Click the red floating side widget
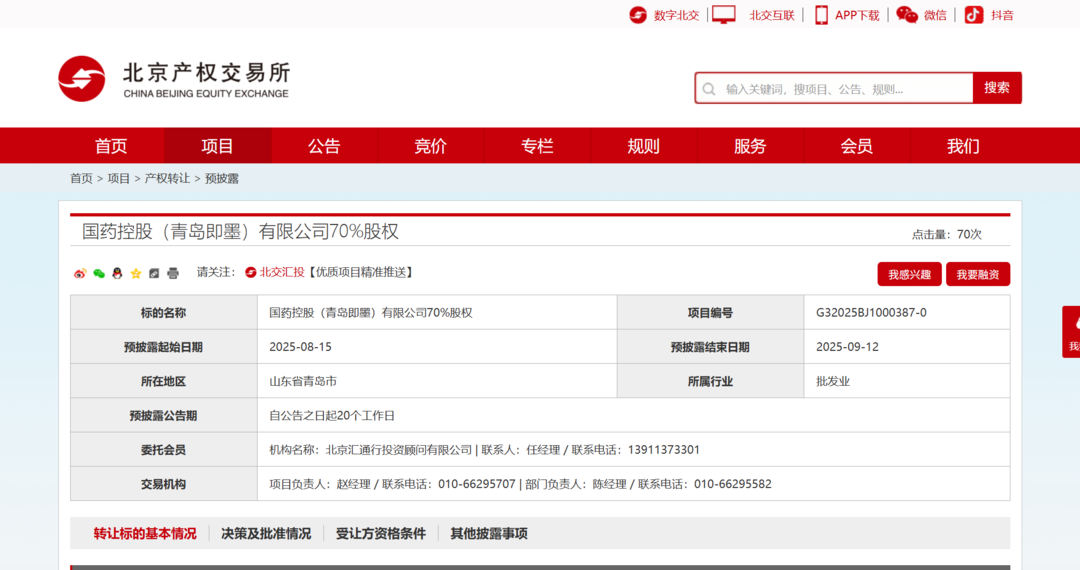1080x570 pixels. tap(1071, 332)
